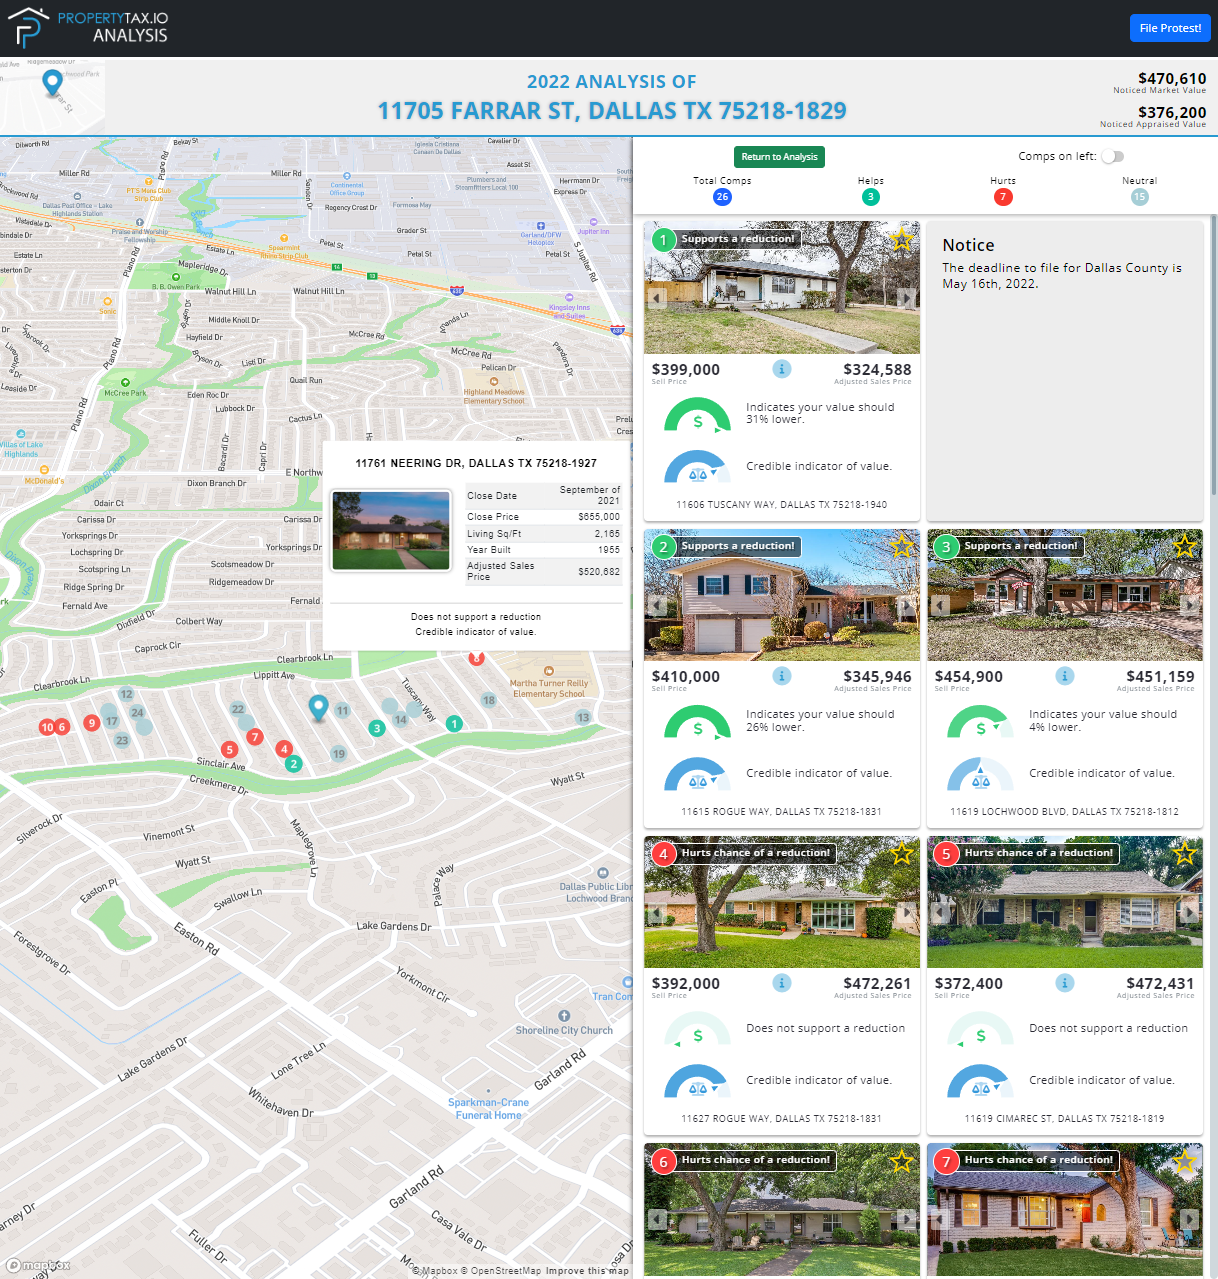Select red map marker 7
This screenshot has height=1279, width=1218.
[255, 737]
